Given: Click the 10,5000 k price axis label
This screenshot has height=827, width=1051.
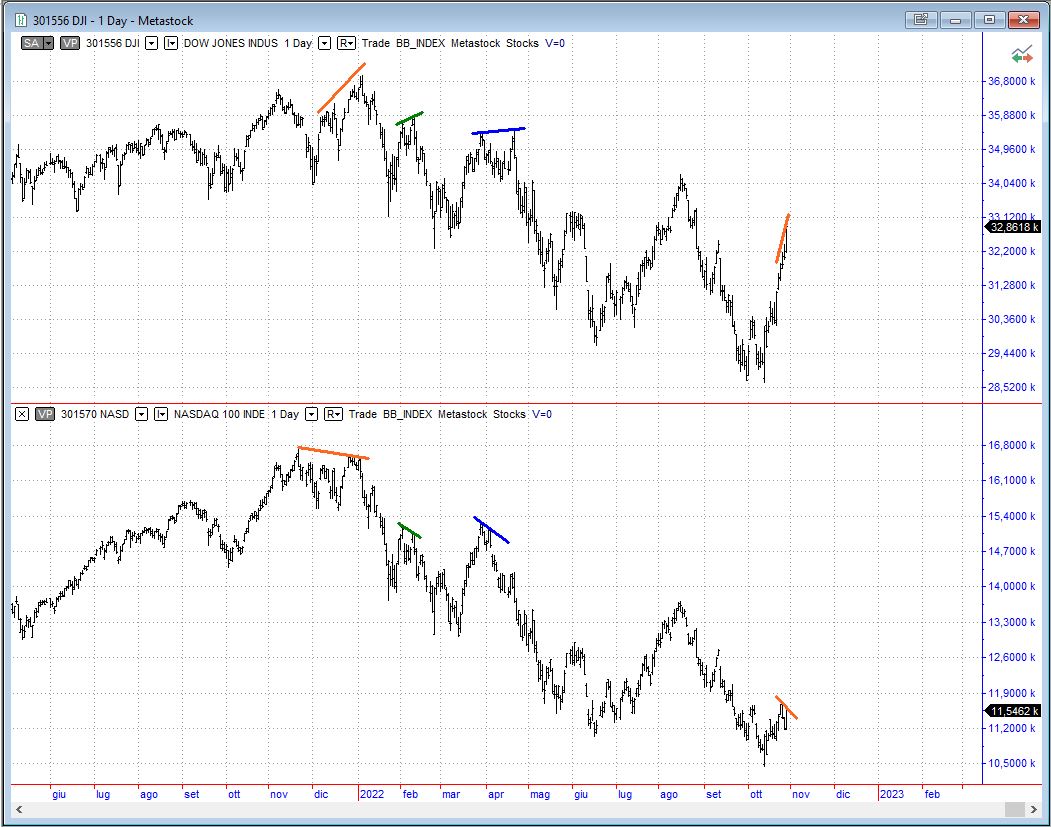Looking at the screenshot, I should pyautogui.click(x=1011, y=763).
